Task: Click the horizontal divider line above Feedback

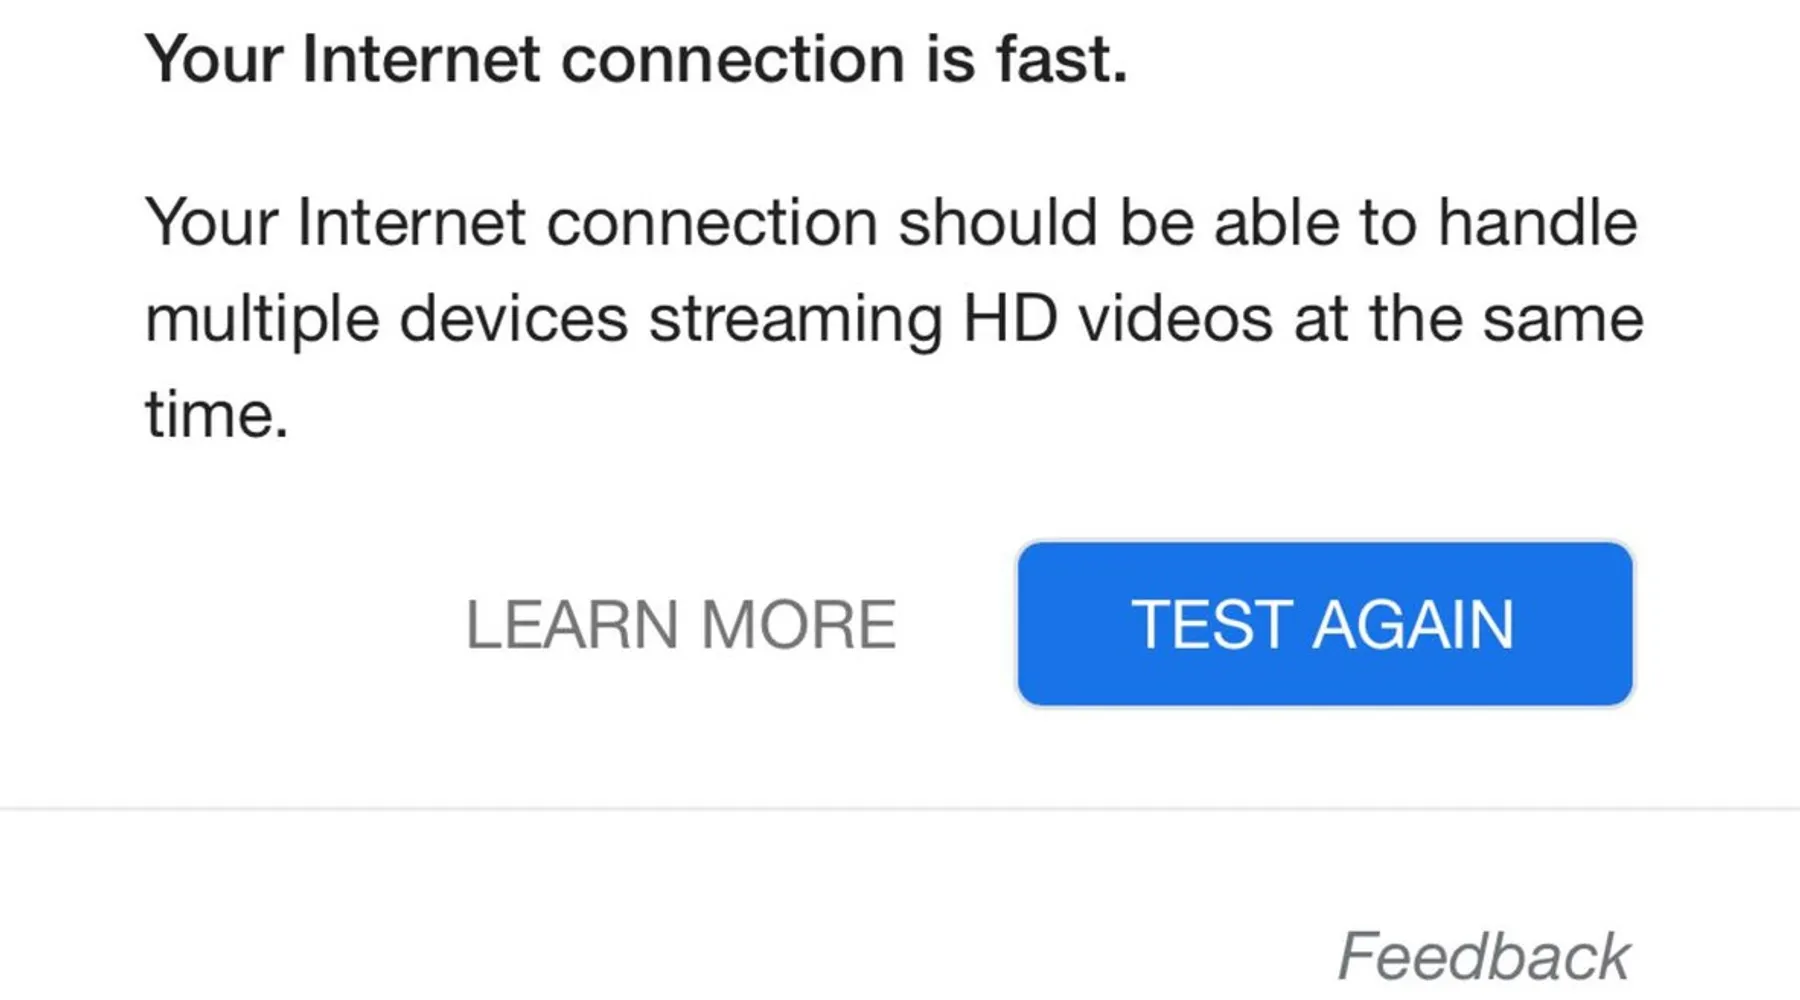Action: [900, 808]
